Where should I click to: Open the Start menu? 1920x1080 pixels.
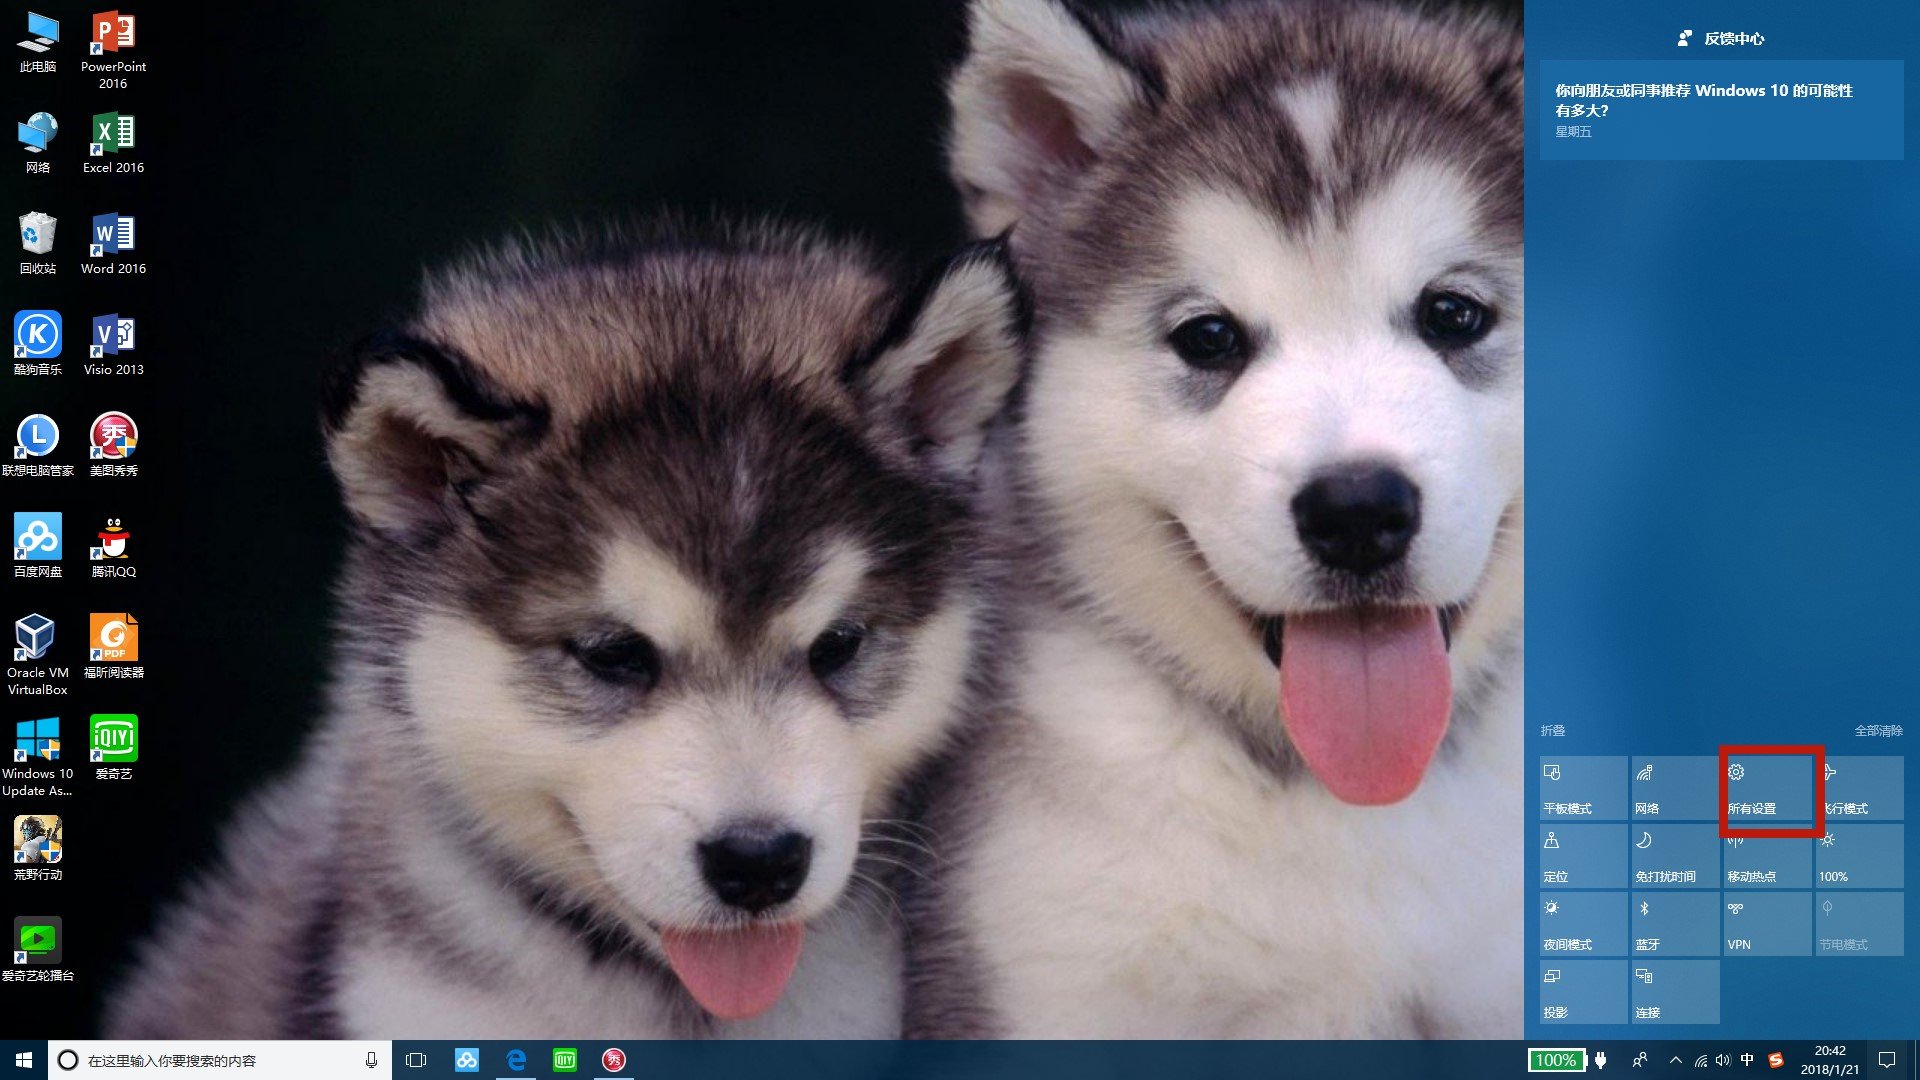(24, 1060)
